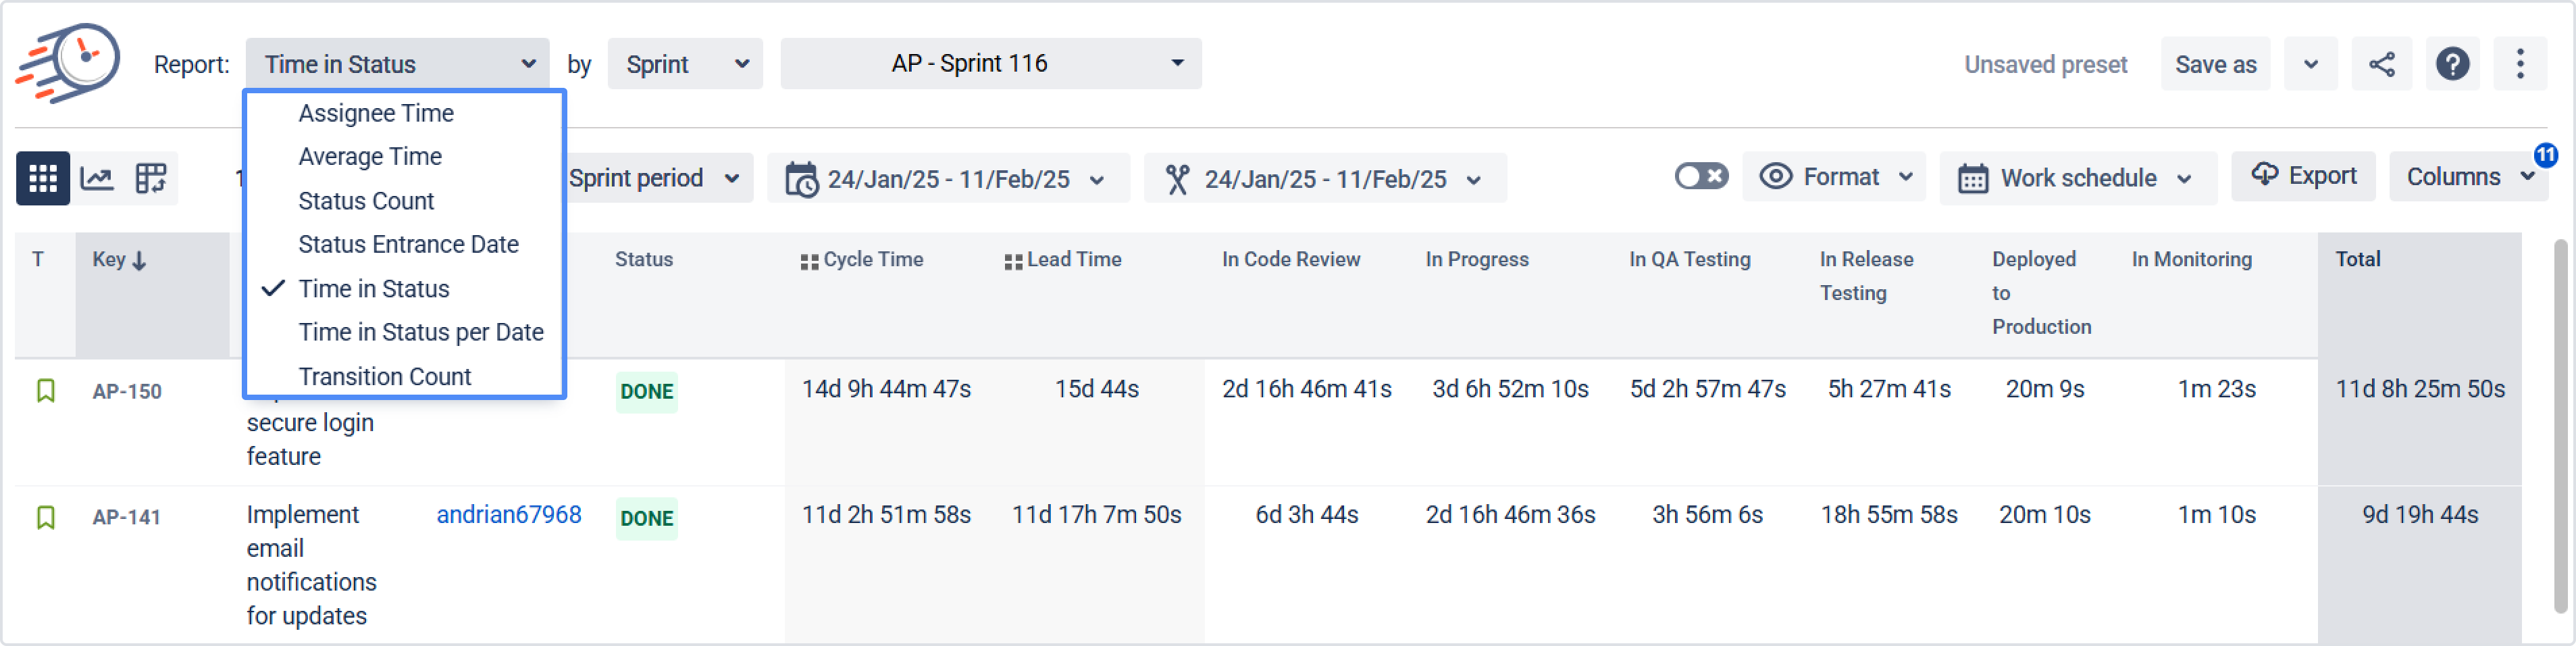The image size is (2576, 646).
Task: Open the Work schedule dropdown
Action: coord(2077,179)
